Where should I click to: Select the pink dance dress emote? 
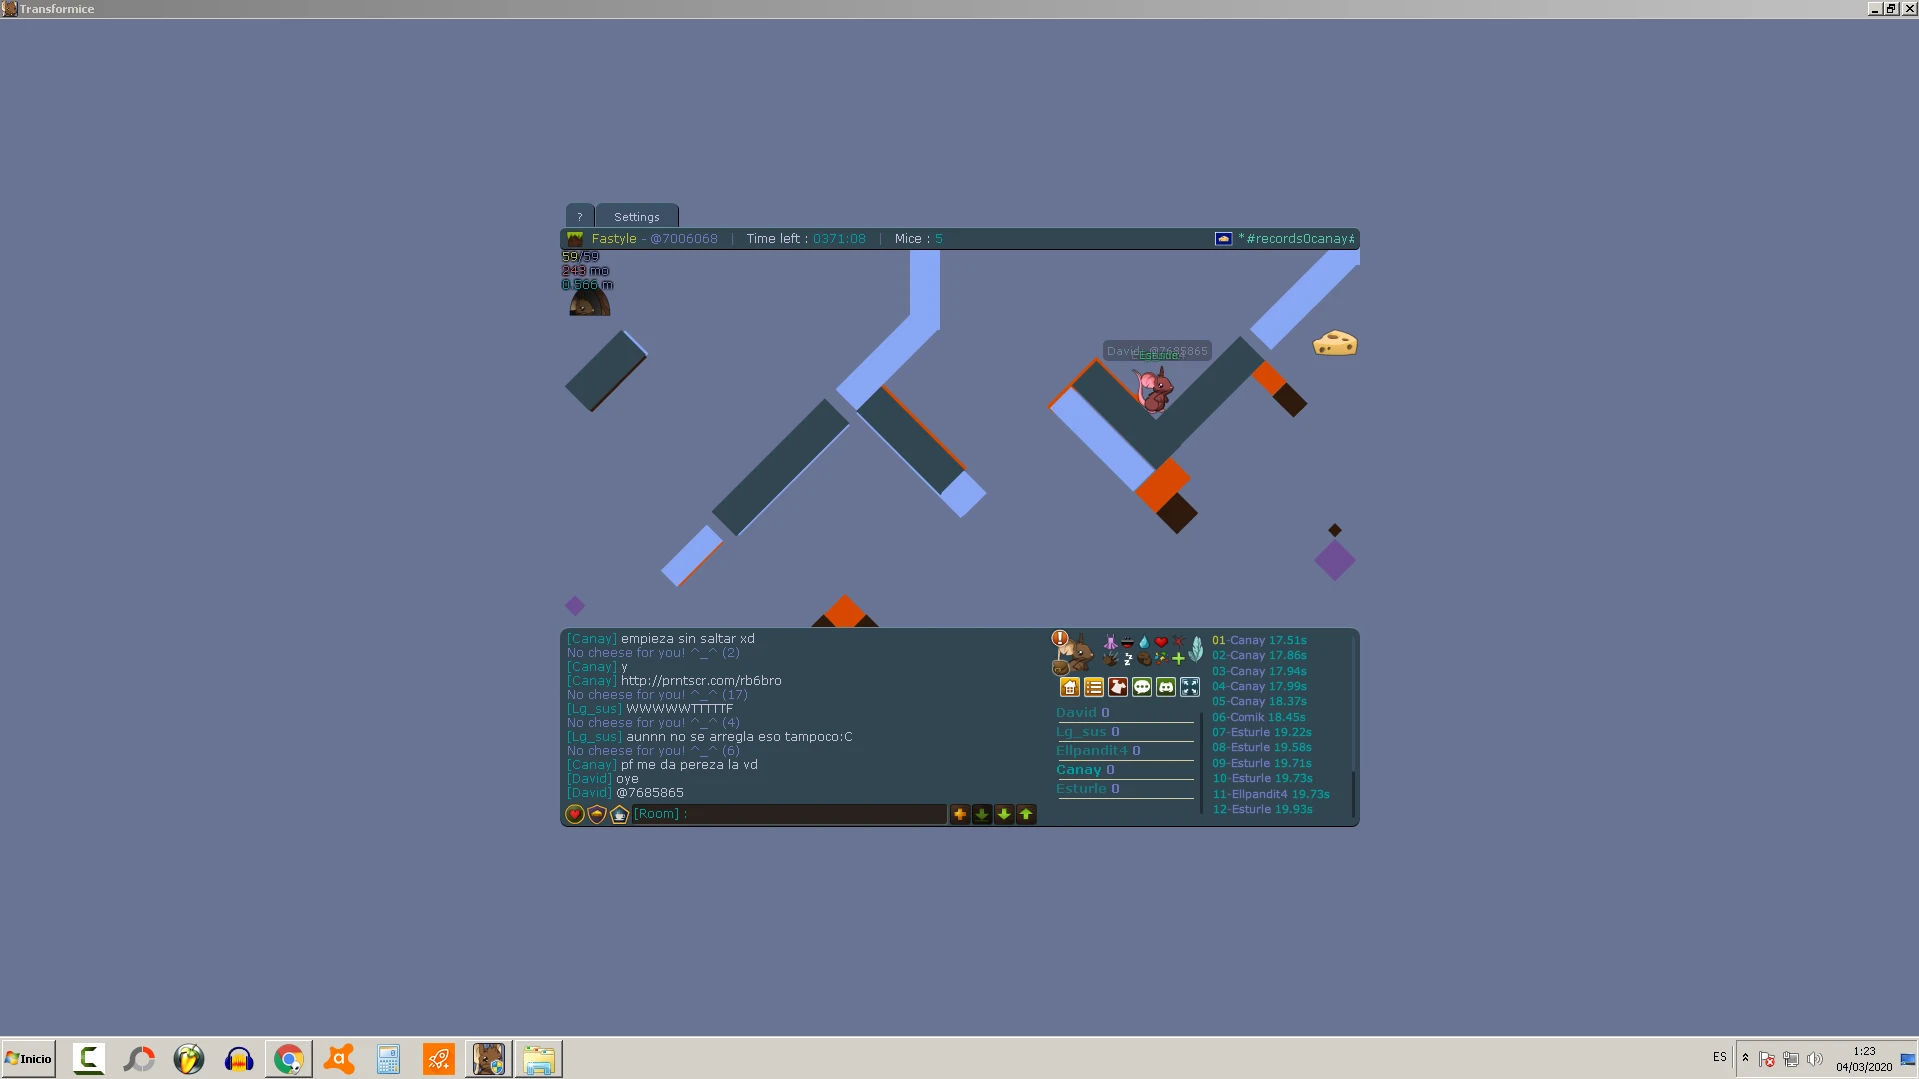click(1110, 642)
